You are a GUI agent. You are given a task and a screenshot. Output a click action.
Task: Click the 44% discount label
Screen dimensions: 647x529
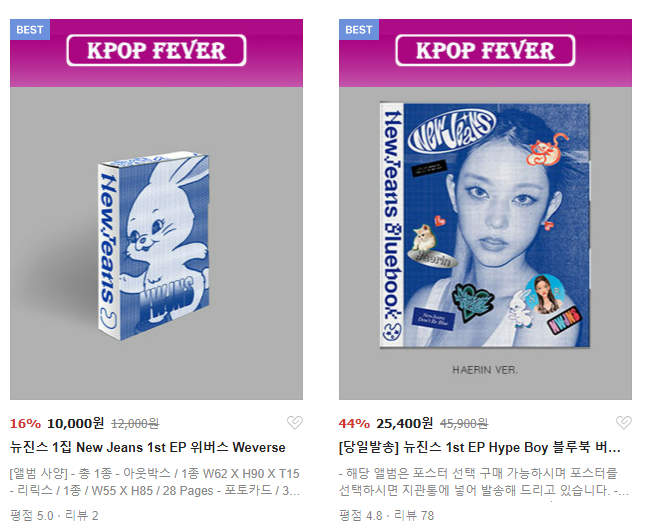point(354,424)
